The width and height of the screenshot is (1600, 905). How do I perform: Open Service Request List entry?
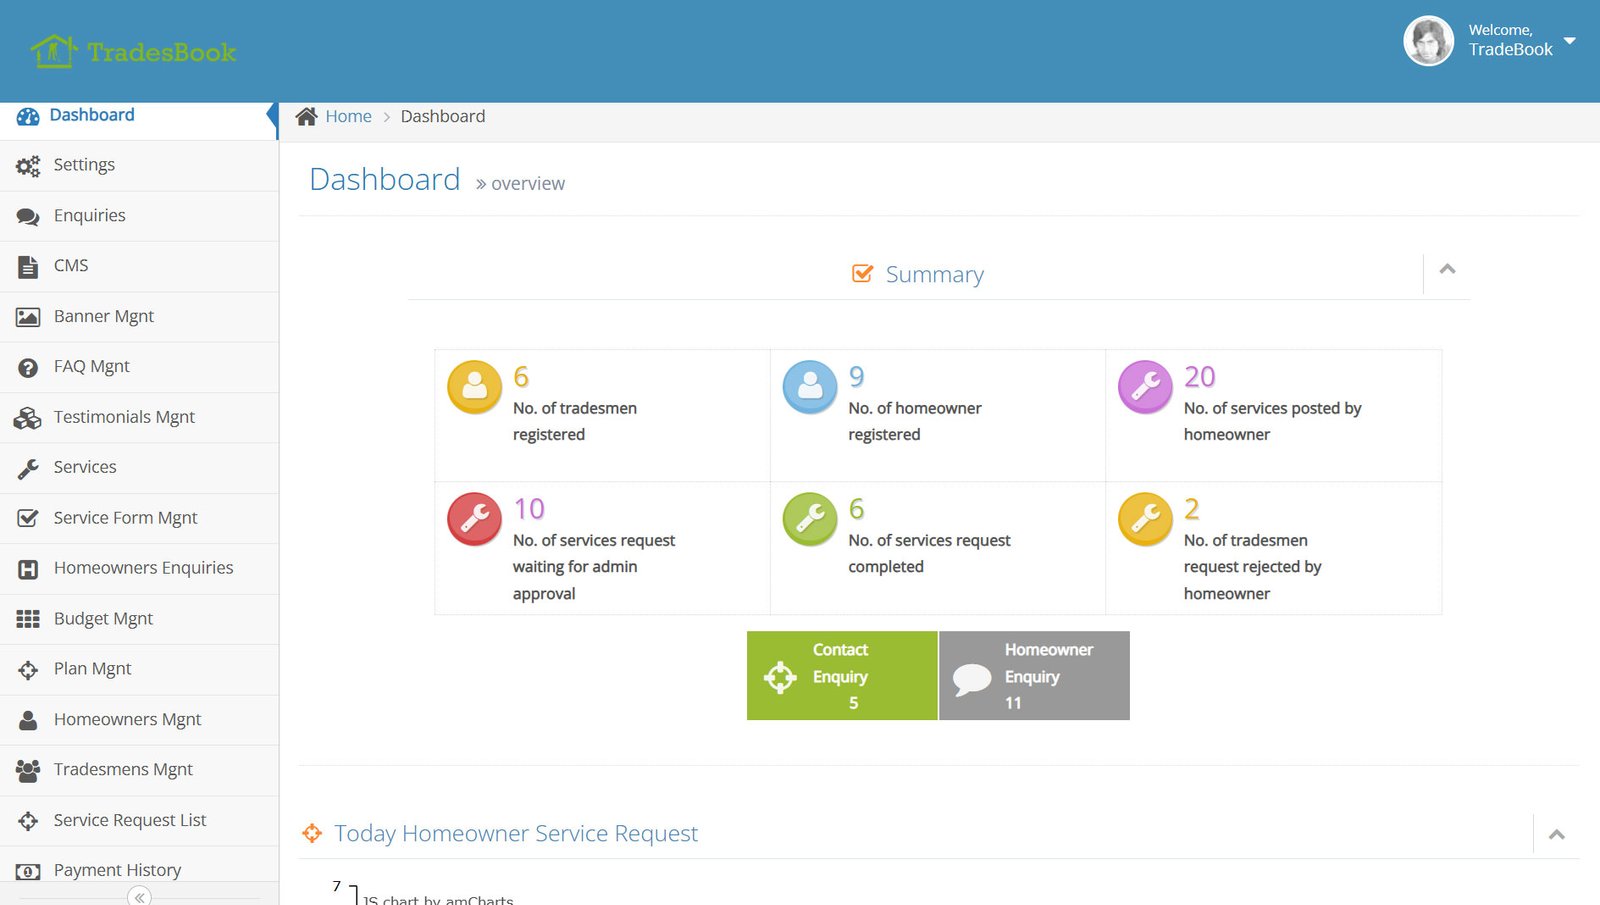pyautogui.click(x=139, y=821)
